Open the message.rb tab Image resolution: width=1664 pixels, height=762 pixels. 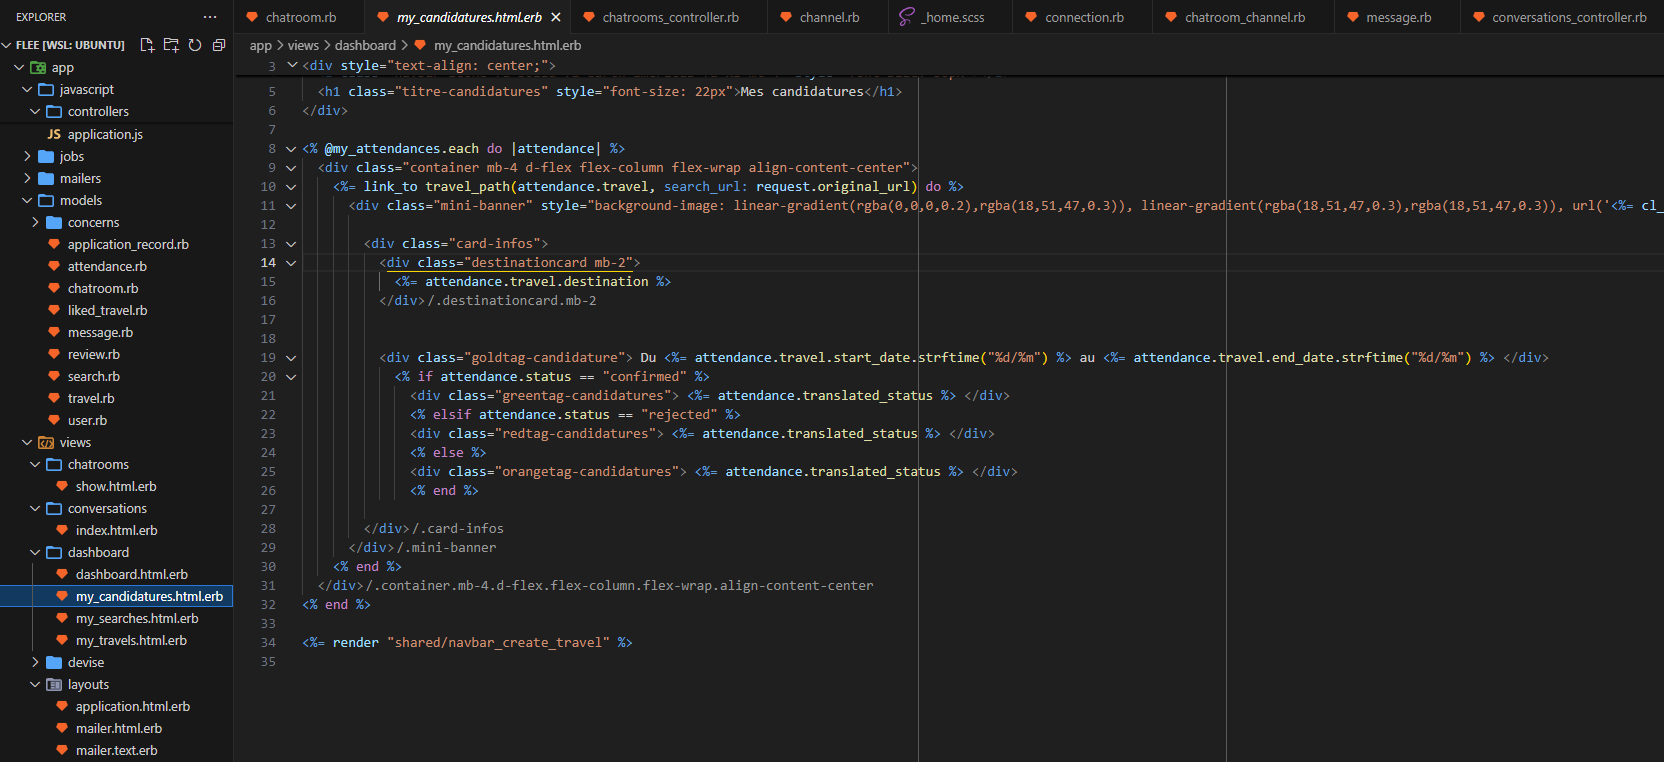[1398, 17]
